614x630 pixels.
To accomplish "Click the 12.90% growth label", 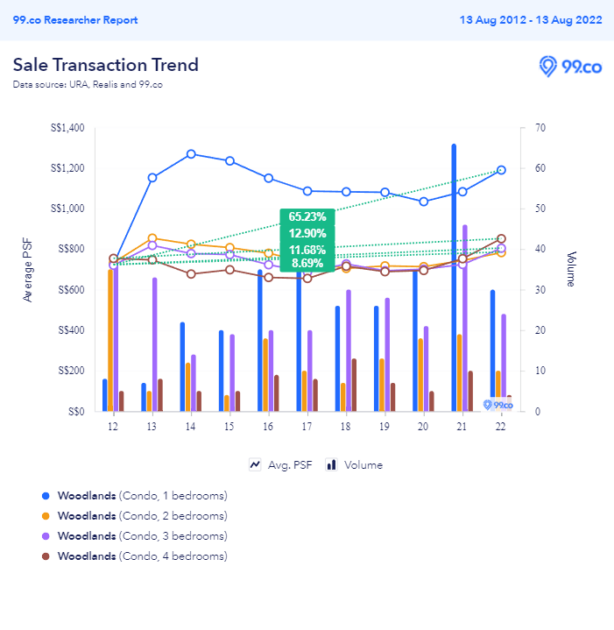I will coord(307,233).
